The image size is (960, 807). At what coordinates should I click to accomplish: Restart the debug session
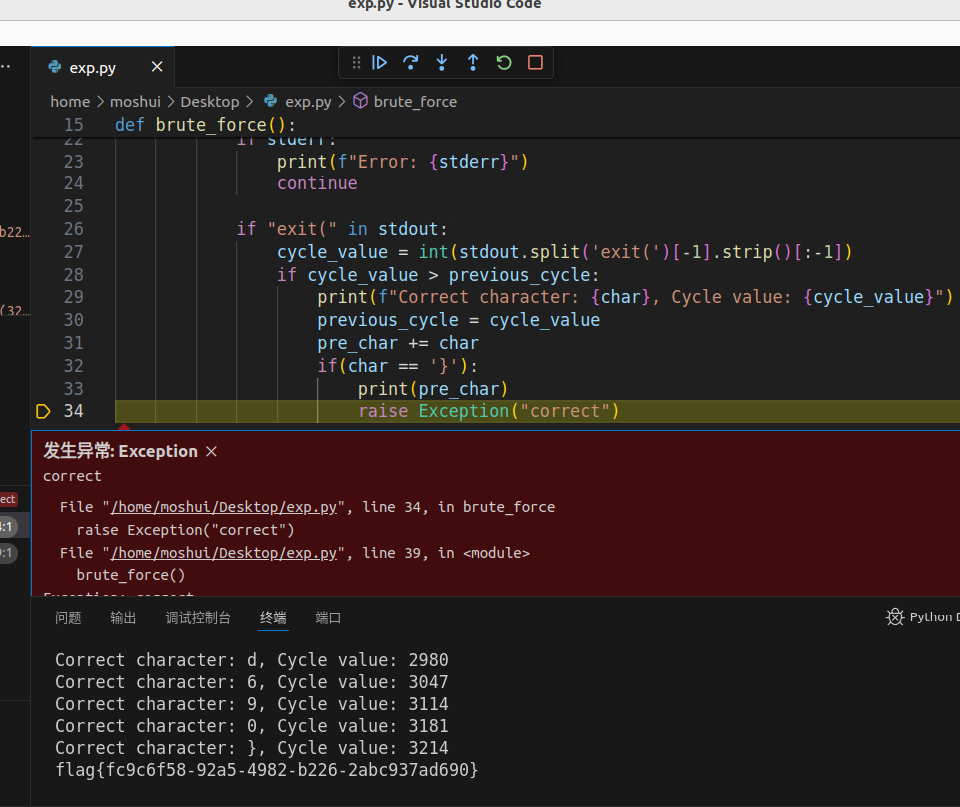(x=504, y=63)
